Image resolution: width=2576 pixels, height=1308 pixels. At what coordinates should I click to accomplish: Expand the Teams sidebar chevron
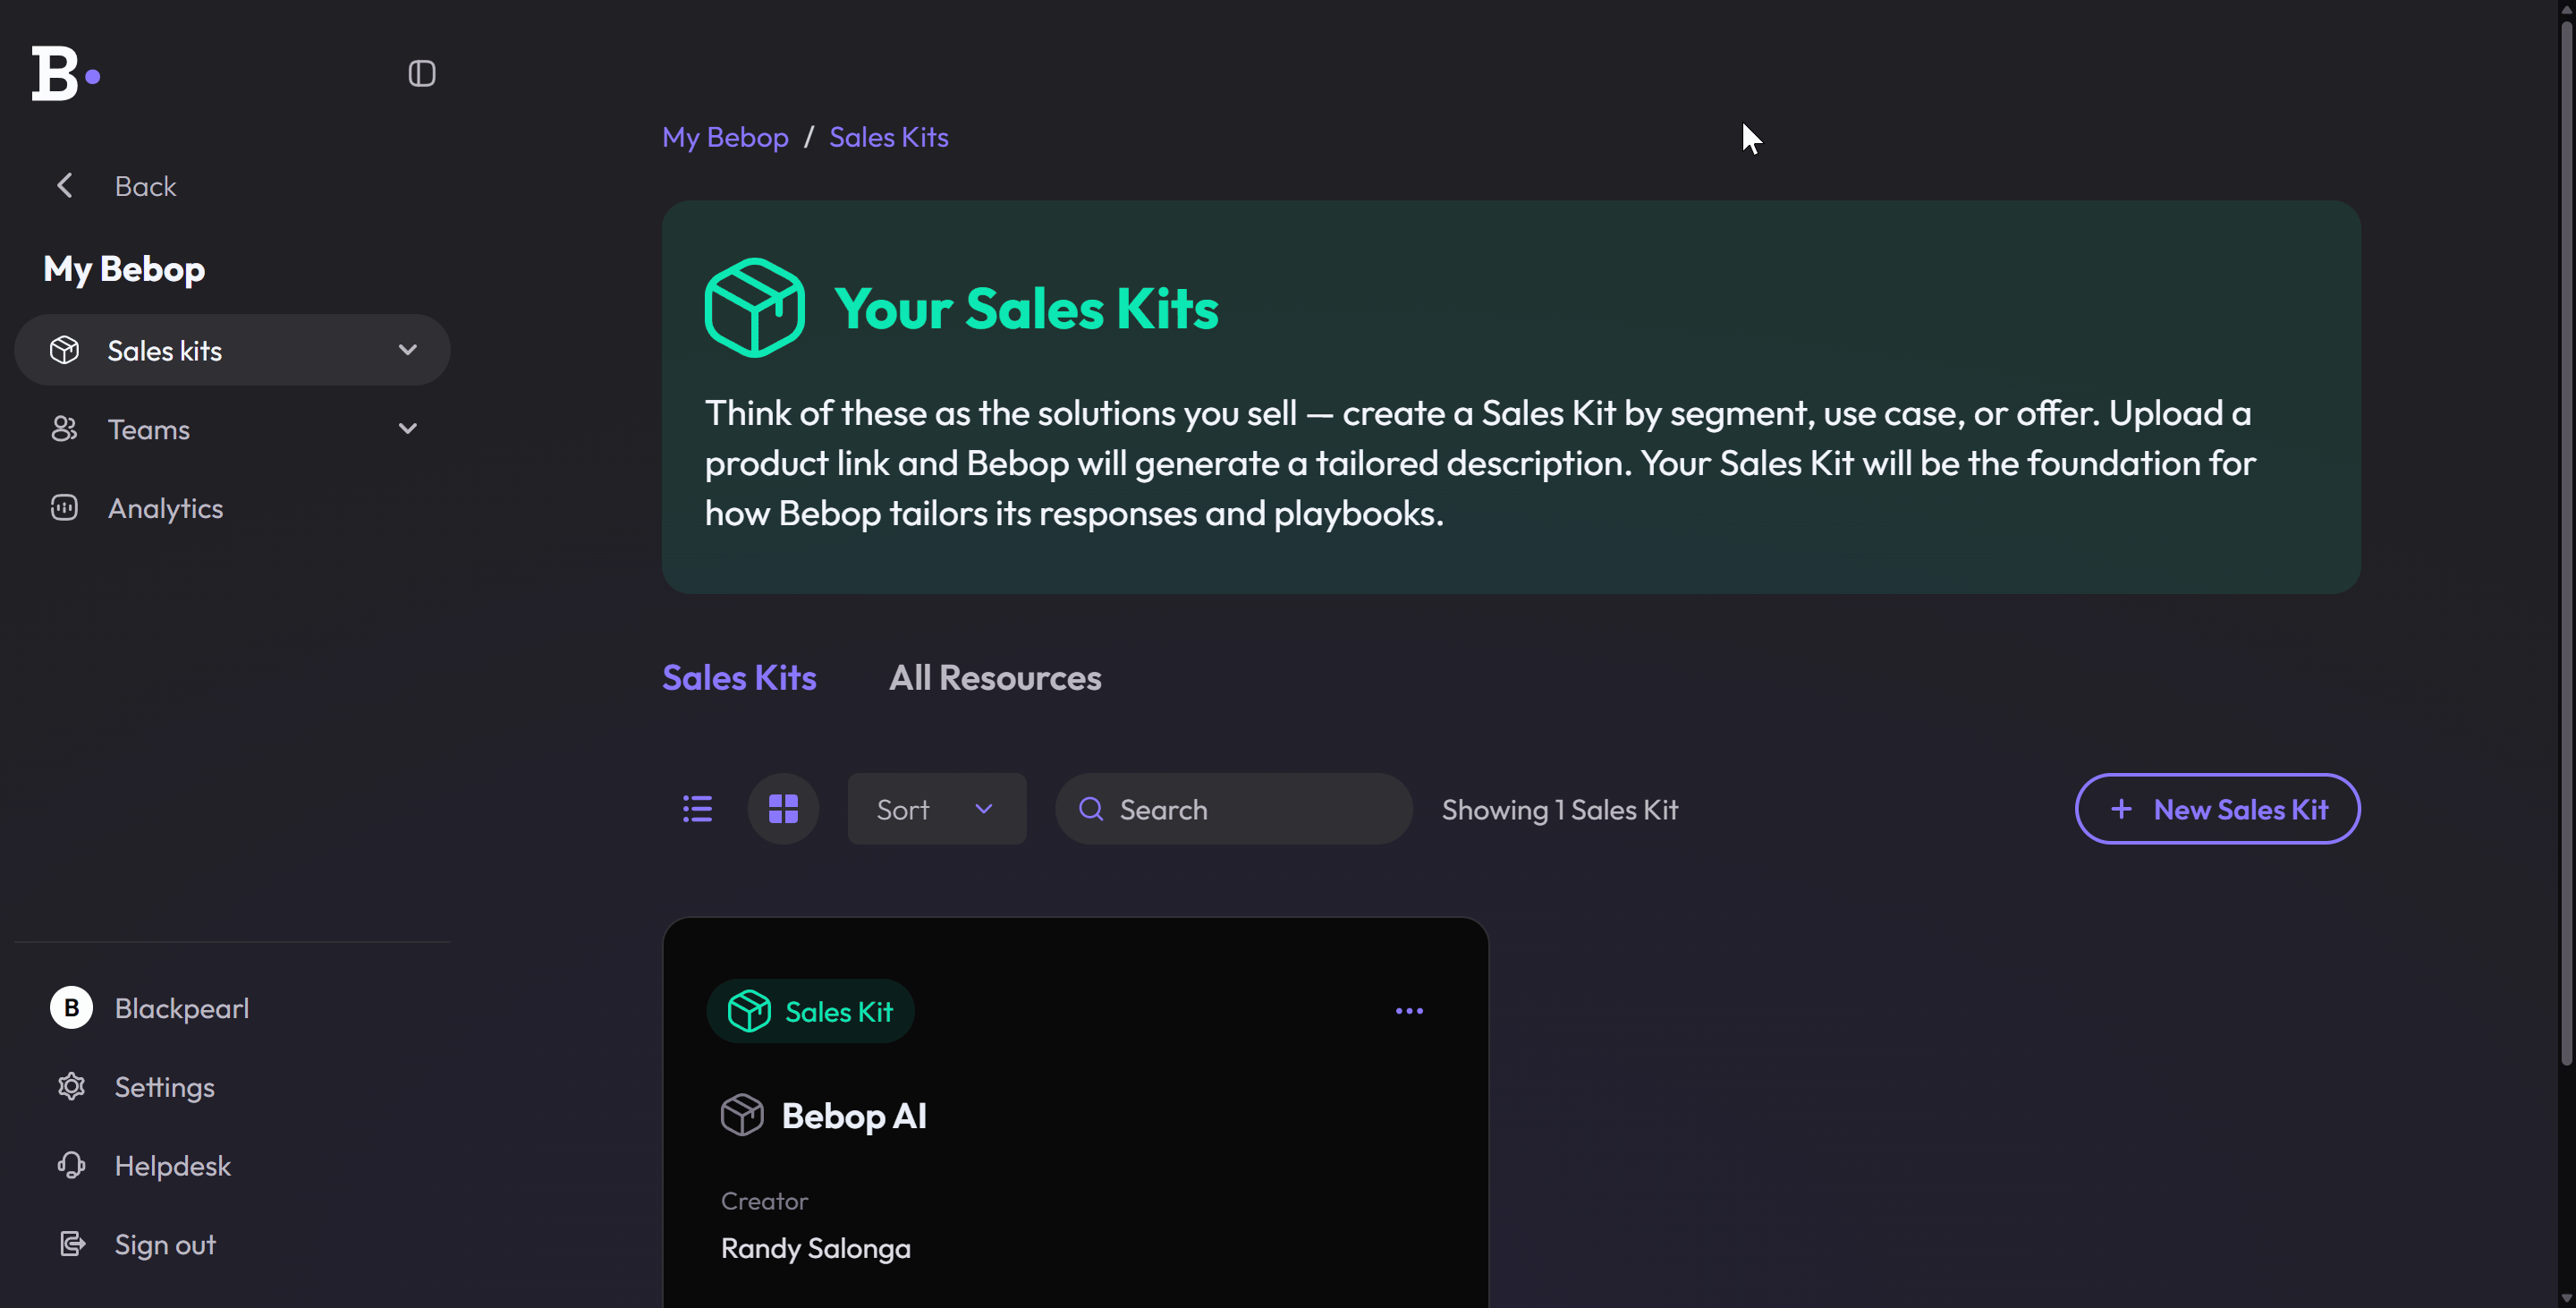407,429
